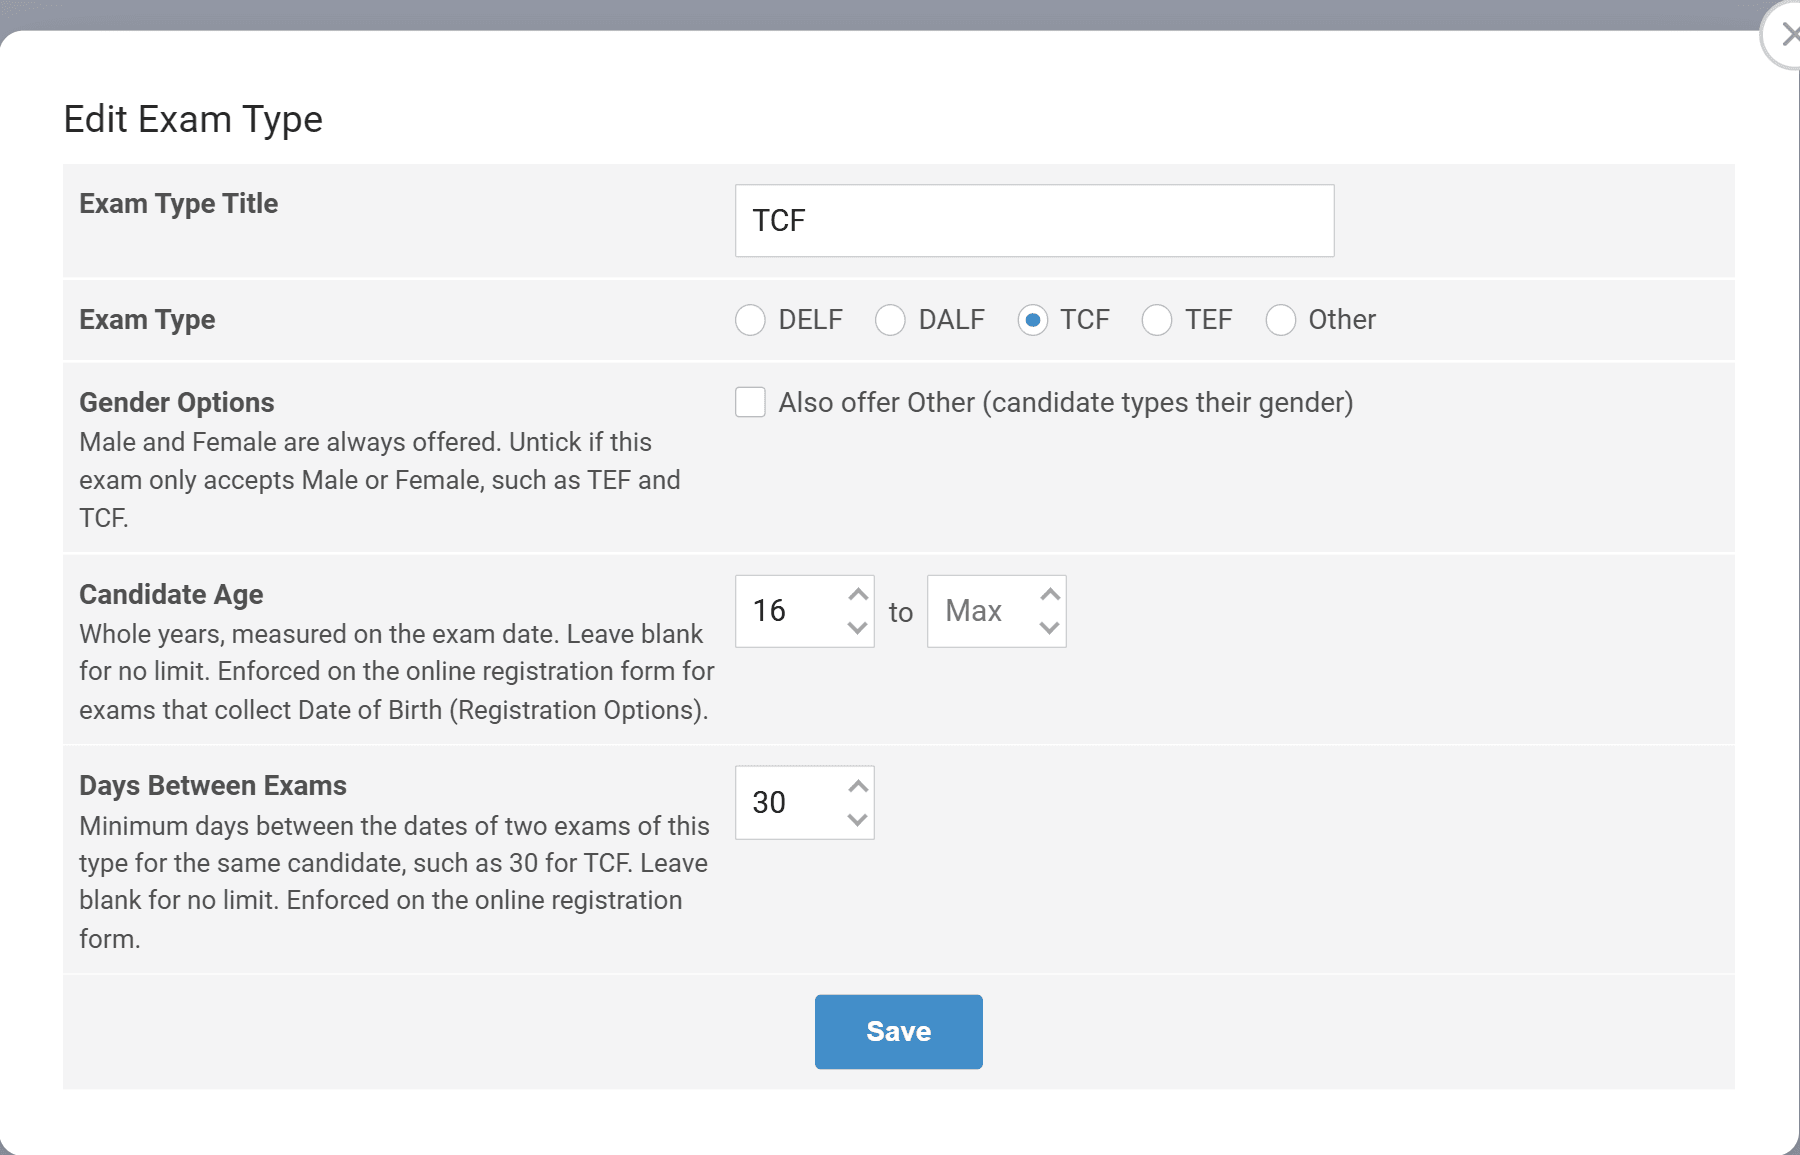Viewport: 1800px width, 1155px height.
Task: Increase Days Between Exams with up arrow
Action: (857, 786)
